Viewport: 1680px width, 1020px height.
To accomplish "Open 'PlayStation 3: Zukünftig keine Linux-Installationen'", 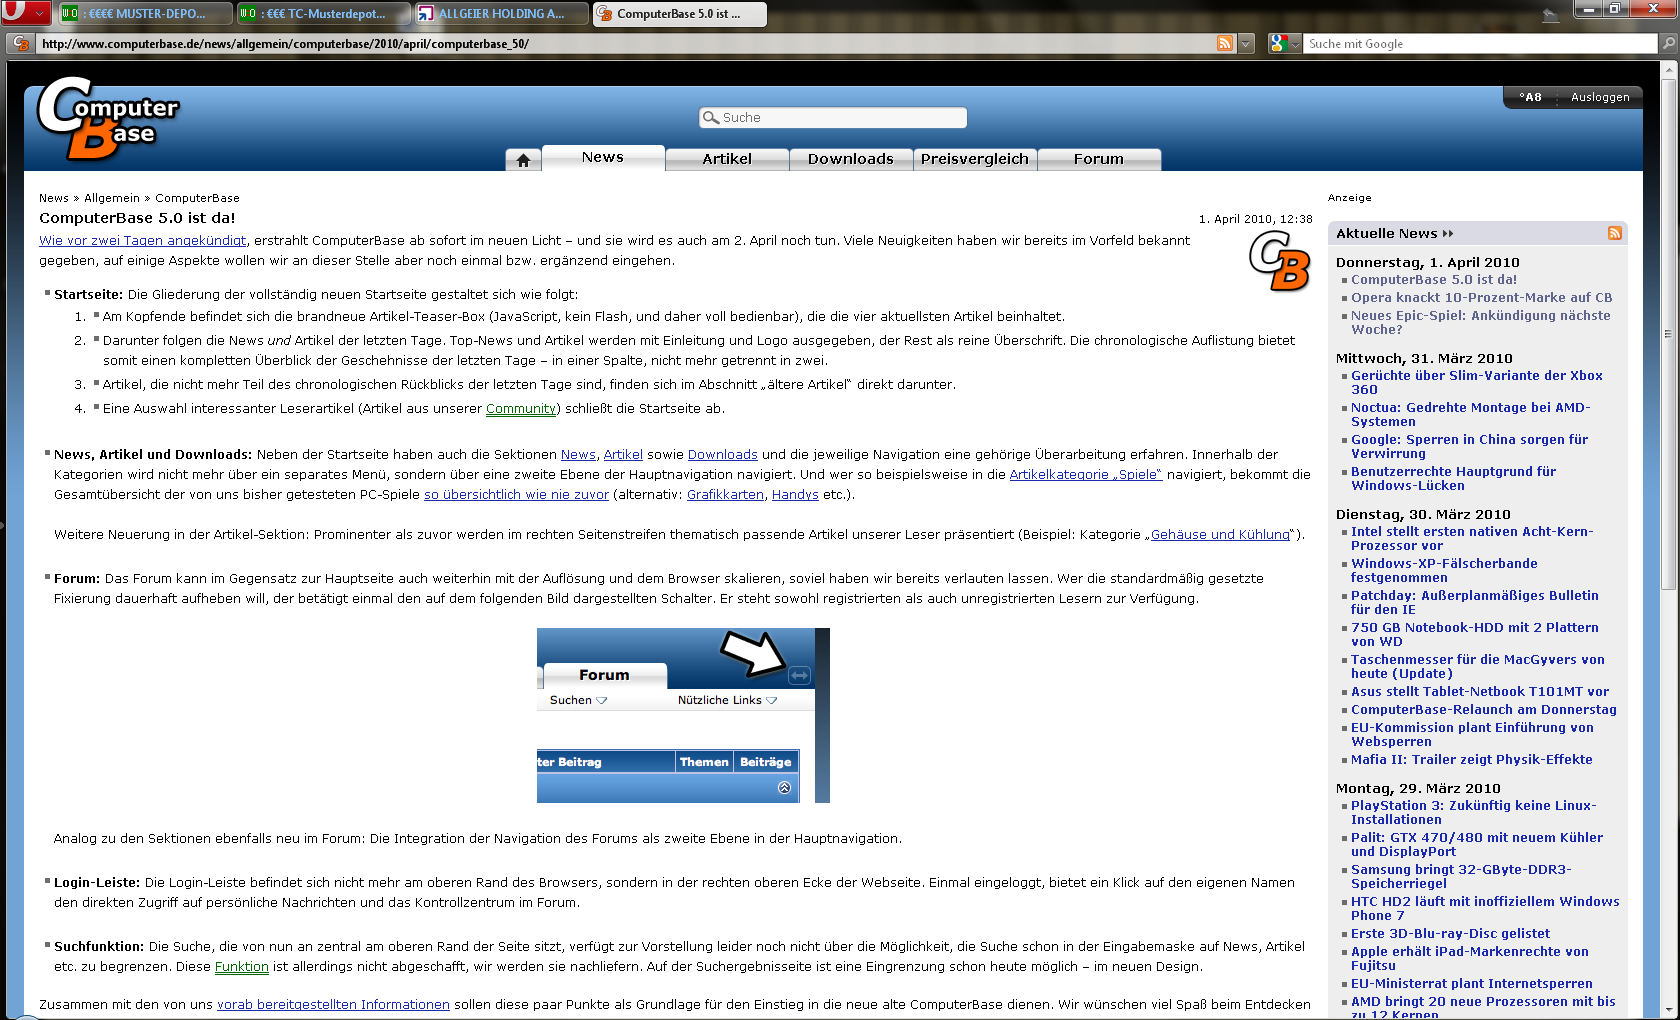I will 1474,813.
